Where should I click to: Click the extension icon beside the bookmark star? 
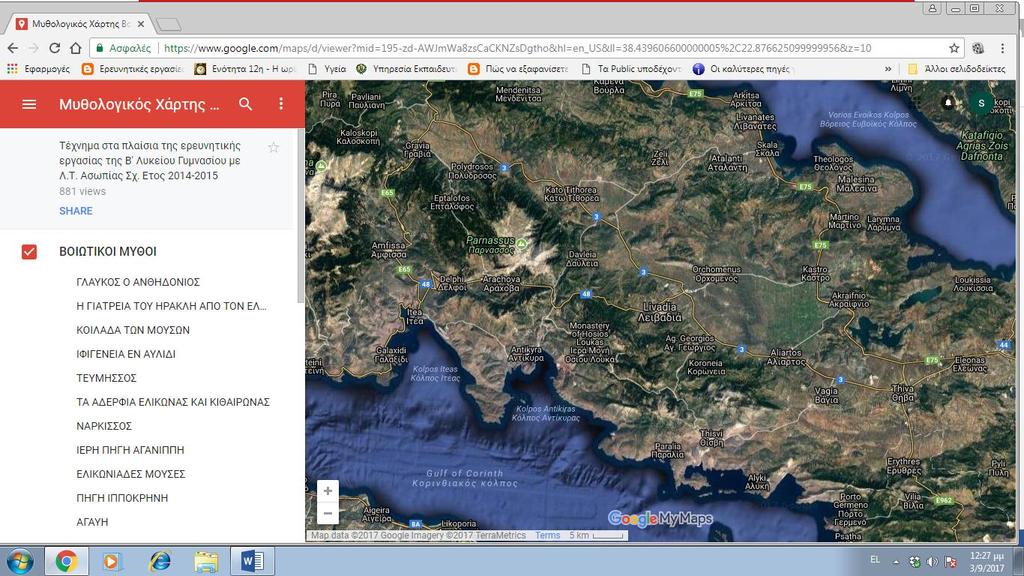click(978, 48)
